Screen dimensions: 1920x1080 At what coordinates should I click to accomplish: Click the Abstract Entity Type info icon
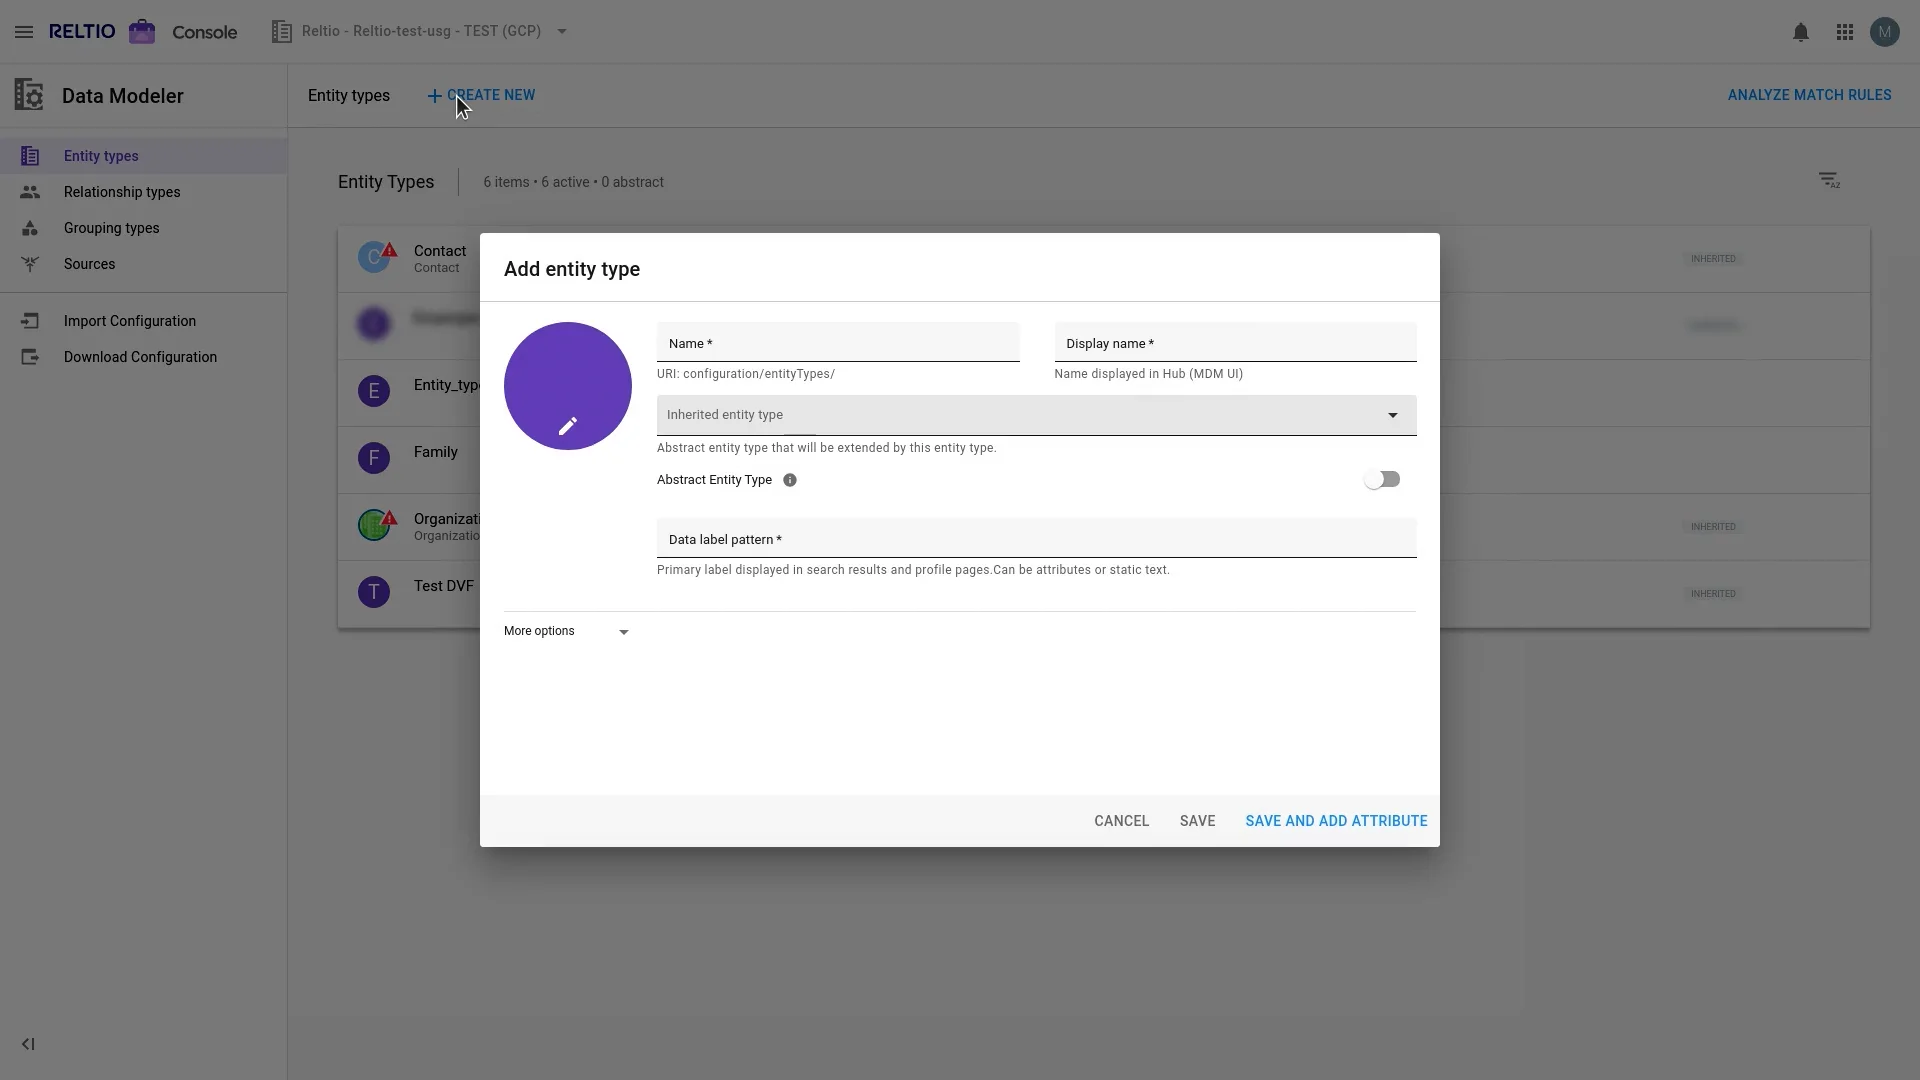[x=790, y=480]
